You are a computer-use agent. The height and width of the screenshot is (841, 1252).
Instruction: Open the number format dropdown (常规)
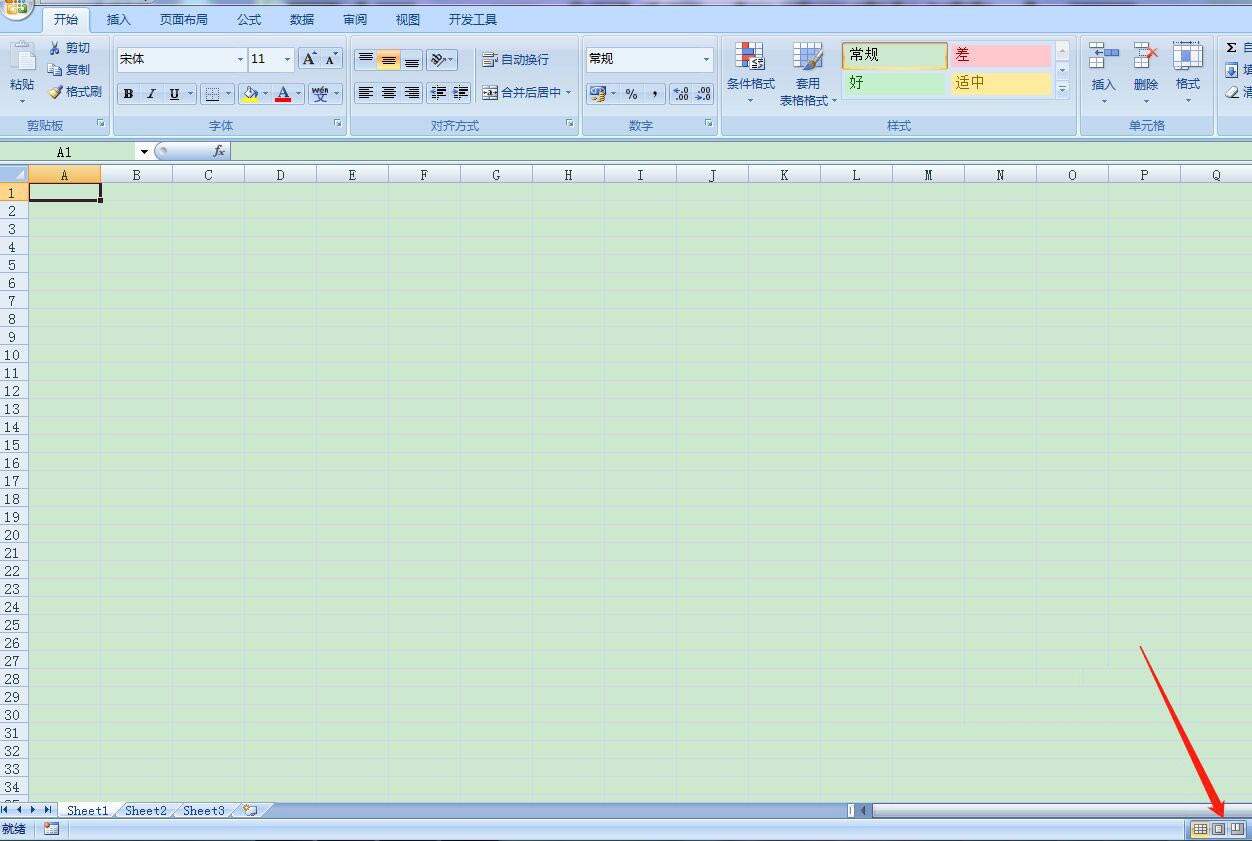(706, 60)
